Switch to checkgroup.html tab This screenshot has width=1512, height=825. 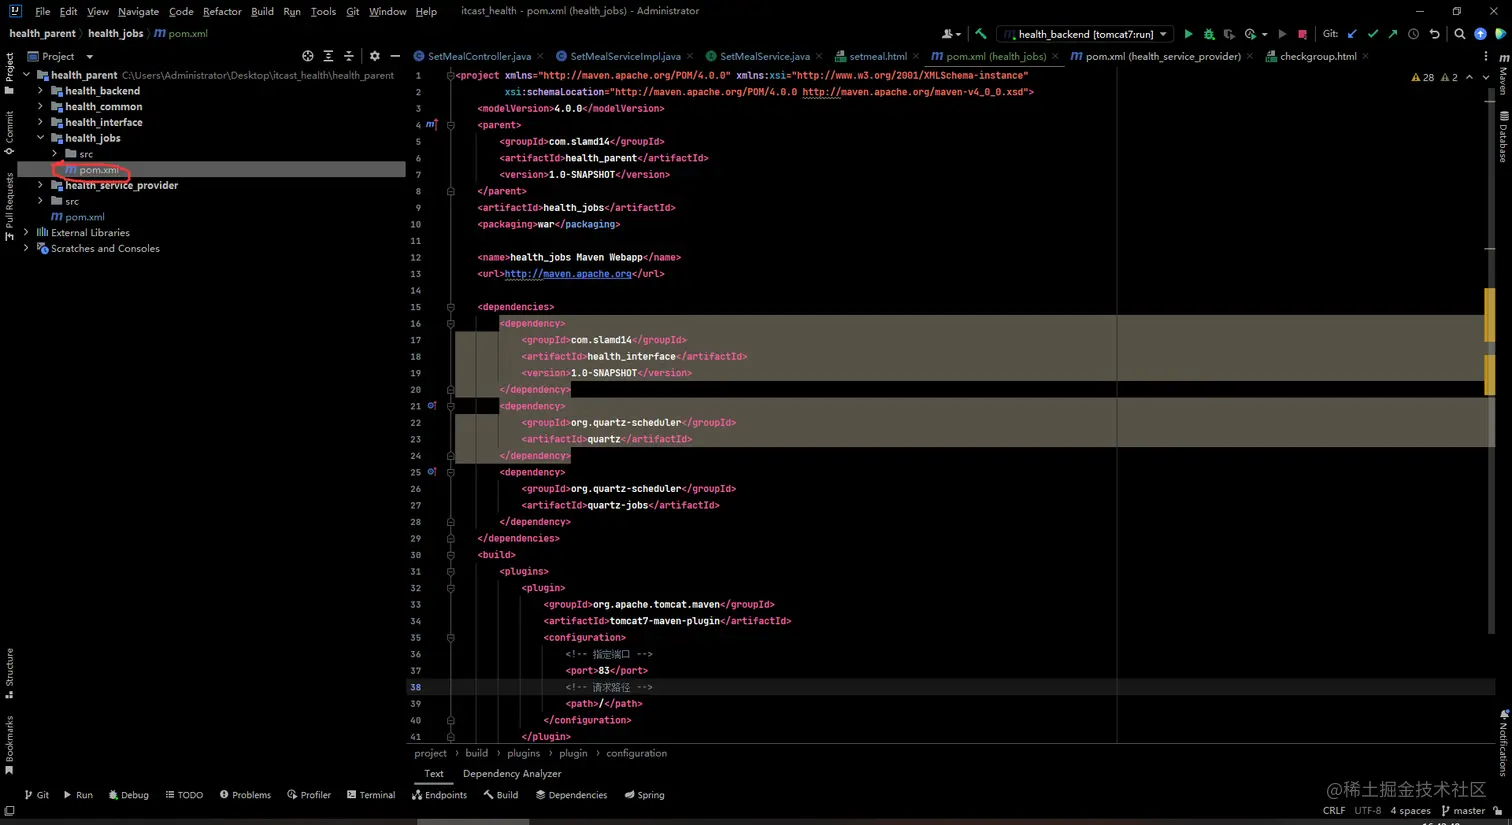tap(1317, 56)
